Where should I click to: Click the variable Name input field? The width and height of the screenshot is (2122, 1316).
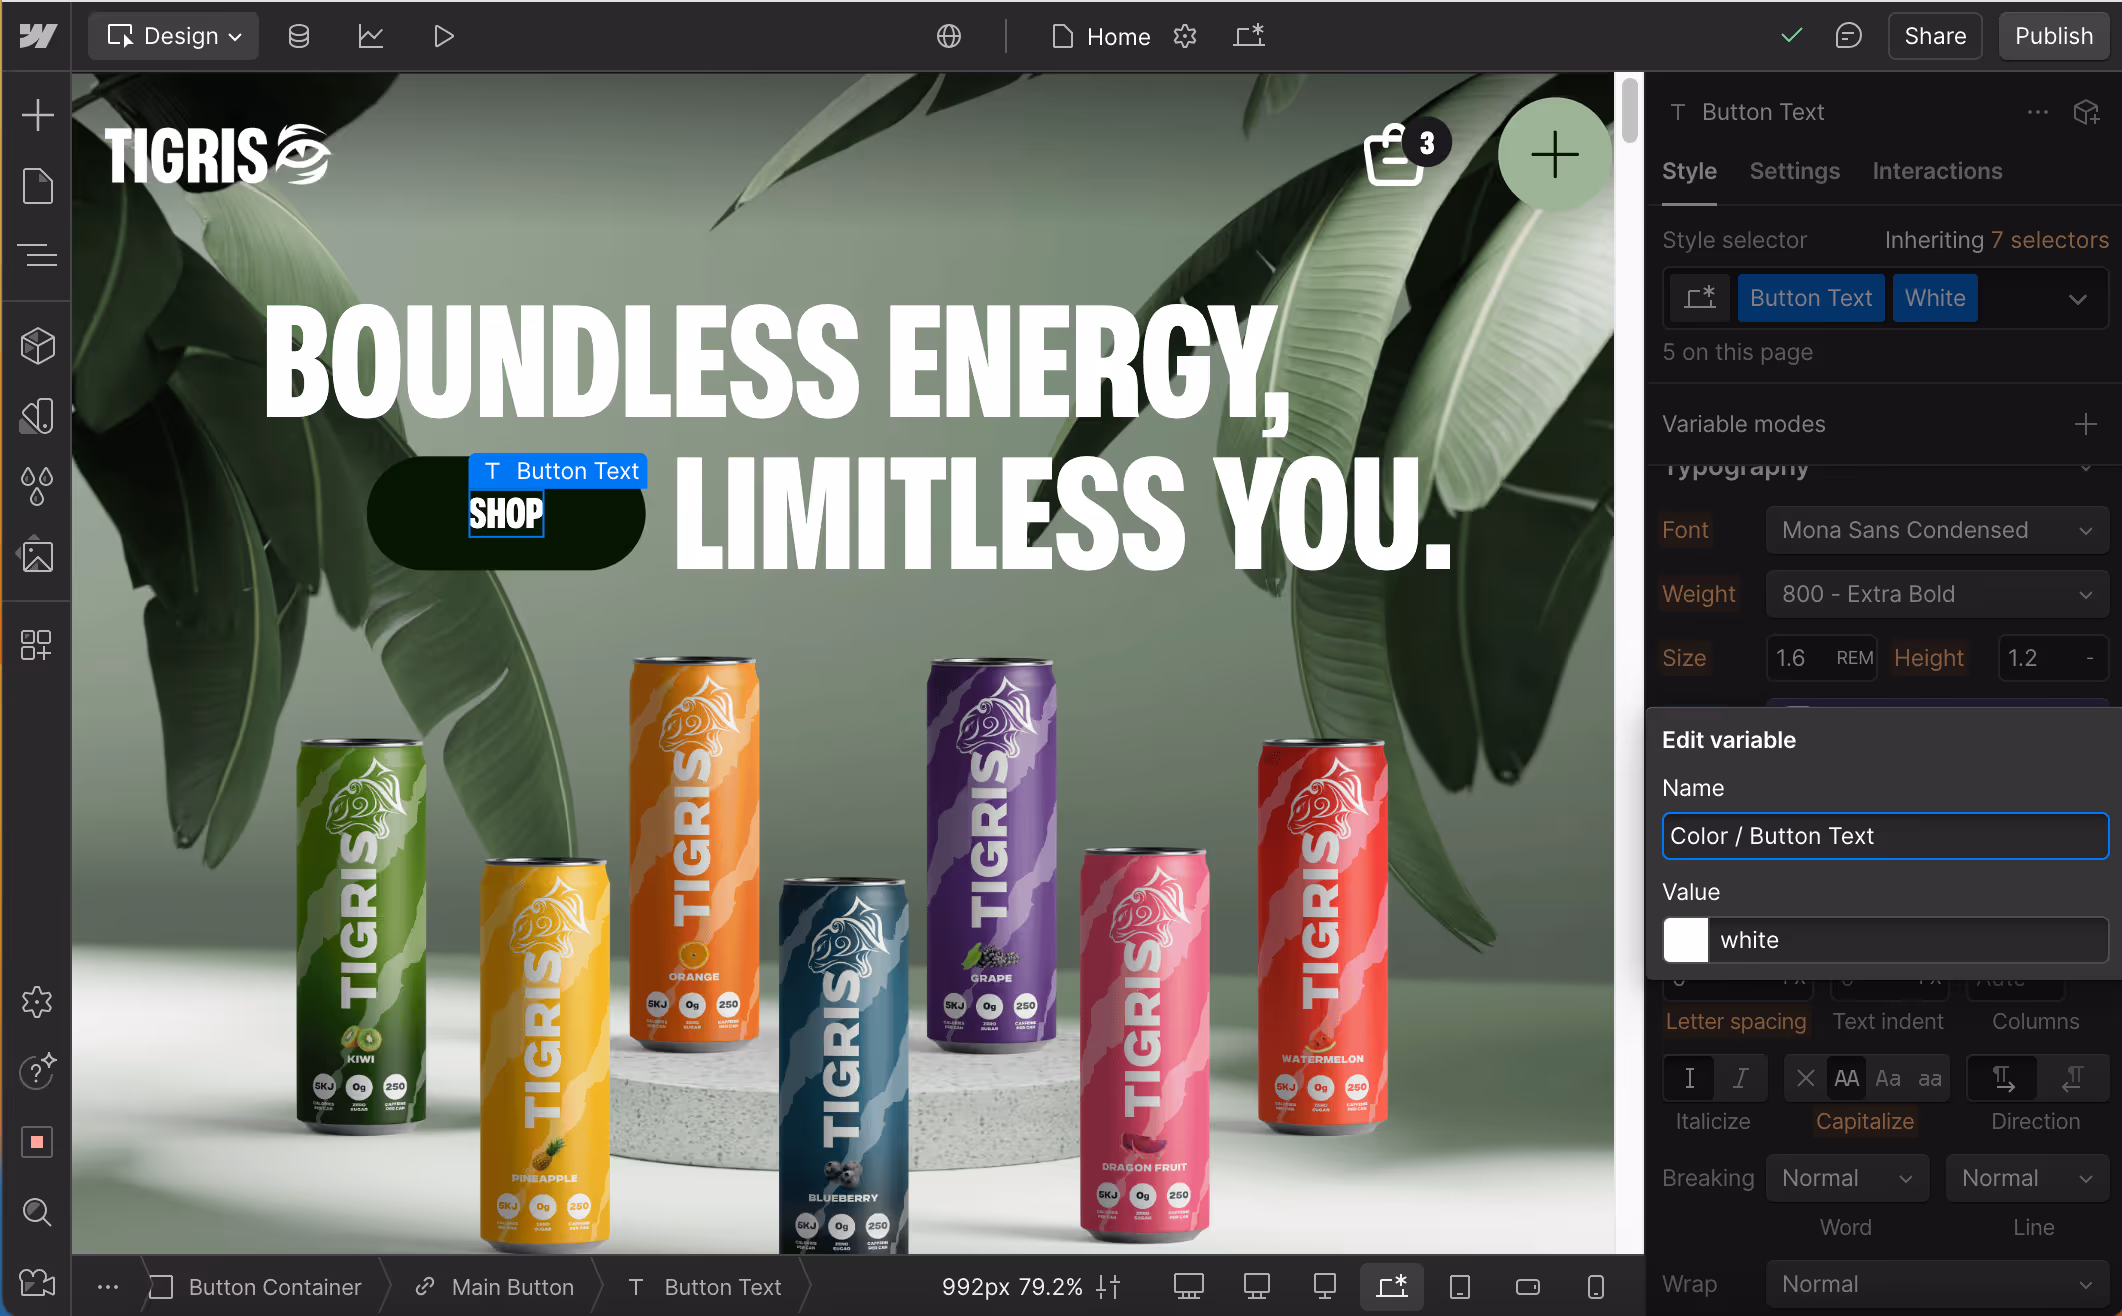coord(1885,836)
